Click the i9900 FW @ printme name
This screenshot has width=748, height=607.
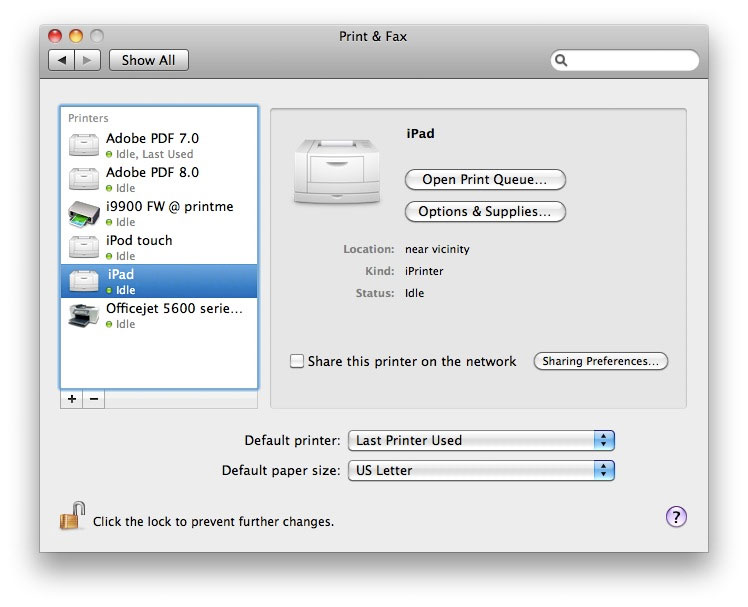point(170,207)
